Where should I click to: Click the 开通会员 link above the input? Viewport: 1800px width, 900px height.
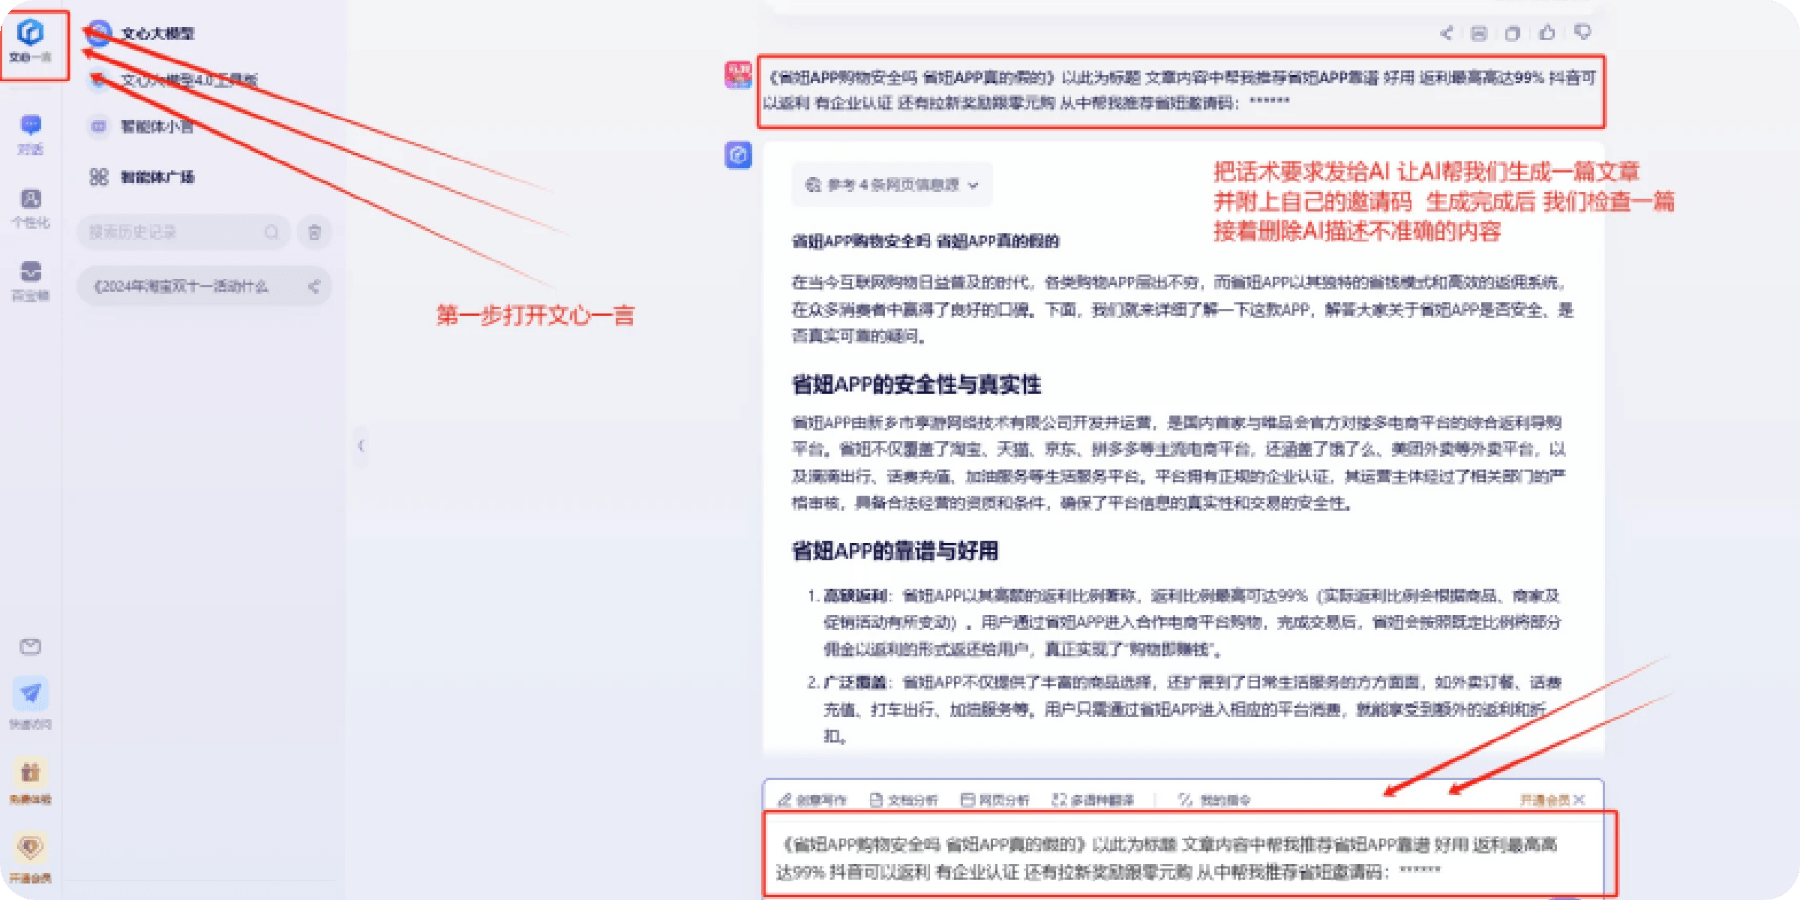1545,800
